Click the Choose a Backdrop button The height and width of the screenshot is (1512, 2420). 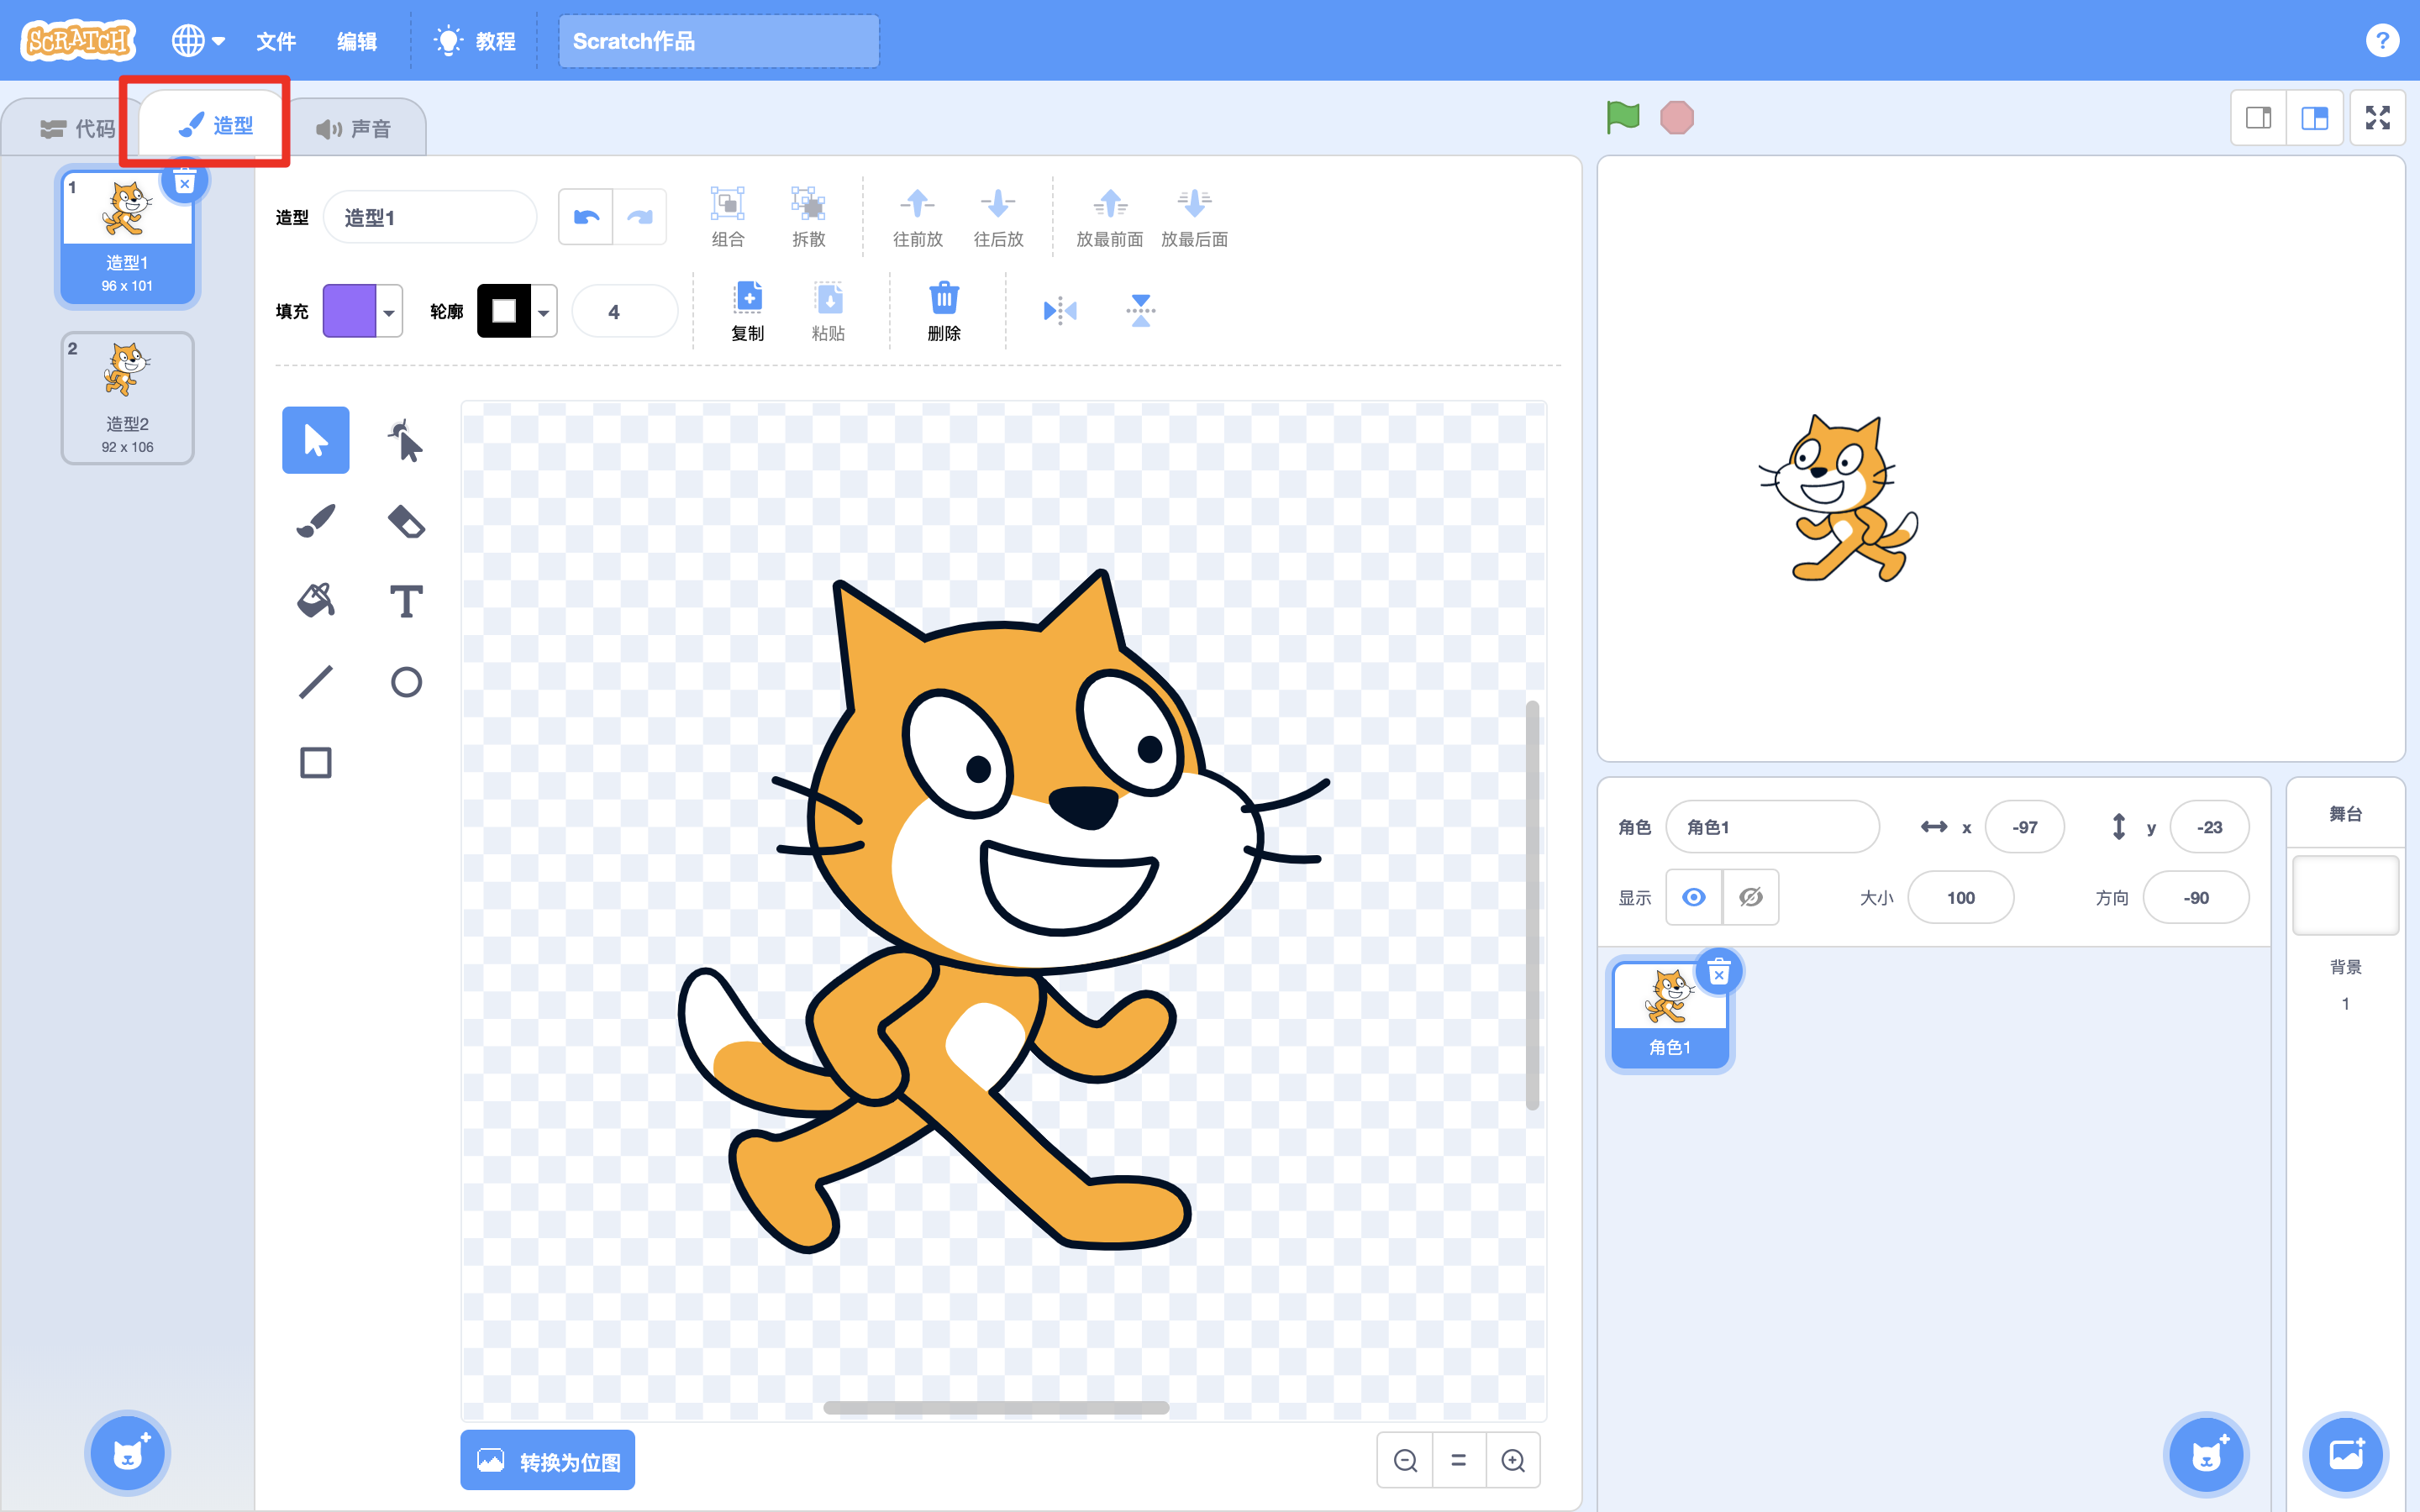(2345, 1454)
